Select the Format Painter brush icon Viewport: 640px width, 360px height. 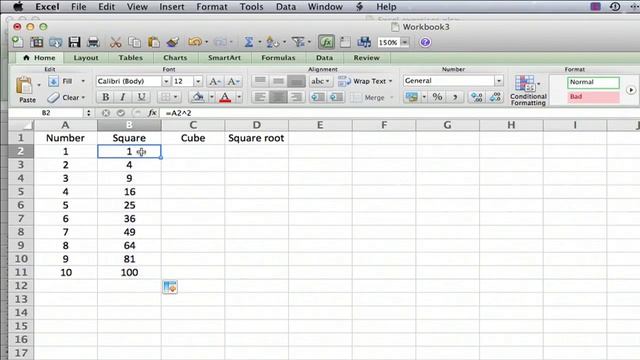tap(173, 42)
